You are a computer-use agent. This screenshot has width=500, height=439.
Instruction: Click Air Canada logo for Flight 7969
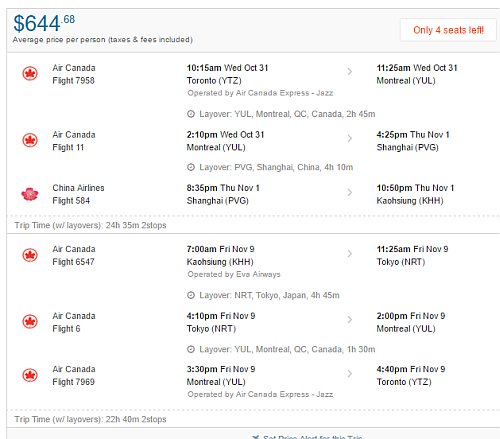(30, 375)
